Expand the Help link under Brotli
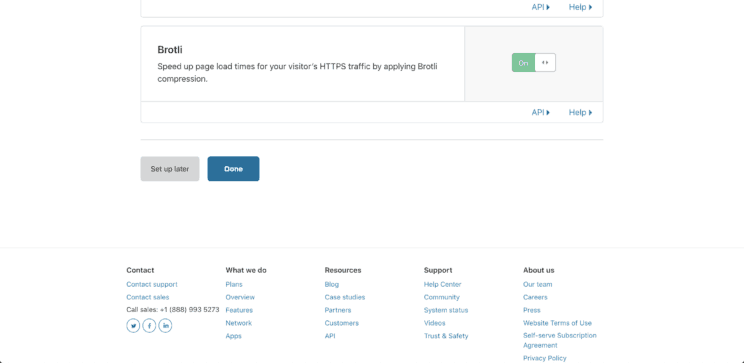 point(580,112)
